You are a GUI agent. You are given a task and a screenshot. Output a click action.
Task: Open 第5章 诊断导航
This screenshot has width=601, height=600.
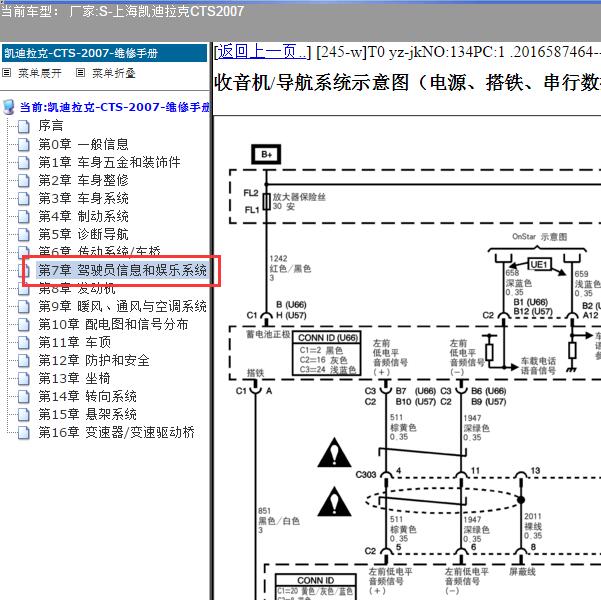pos(84,234)
